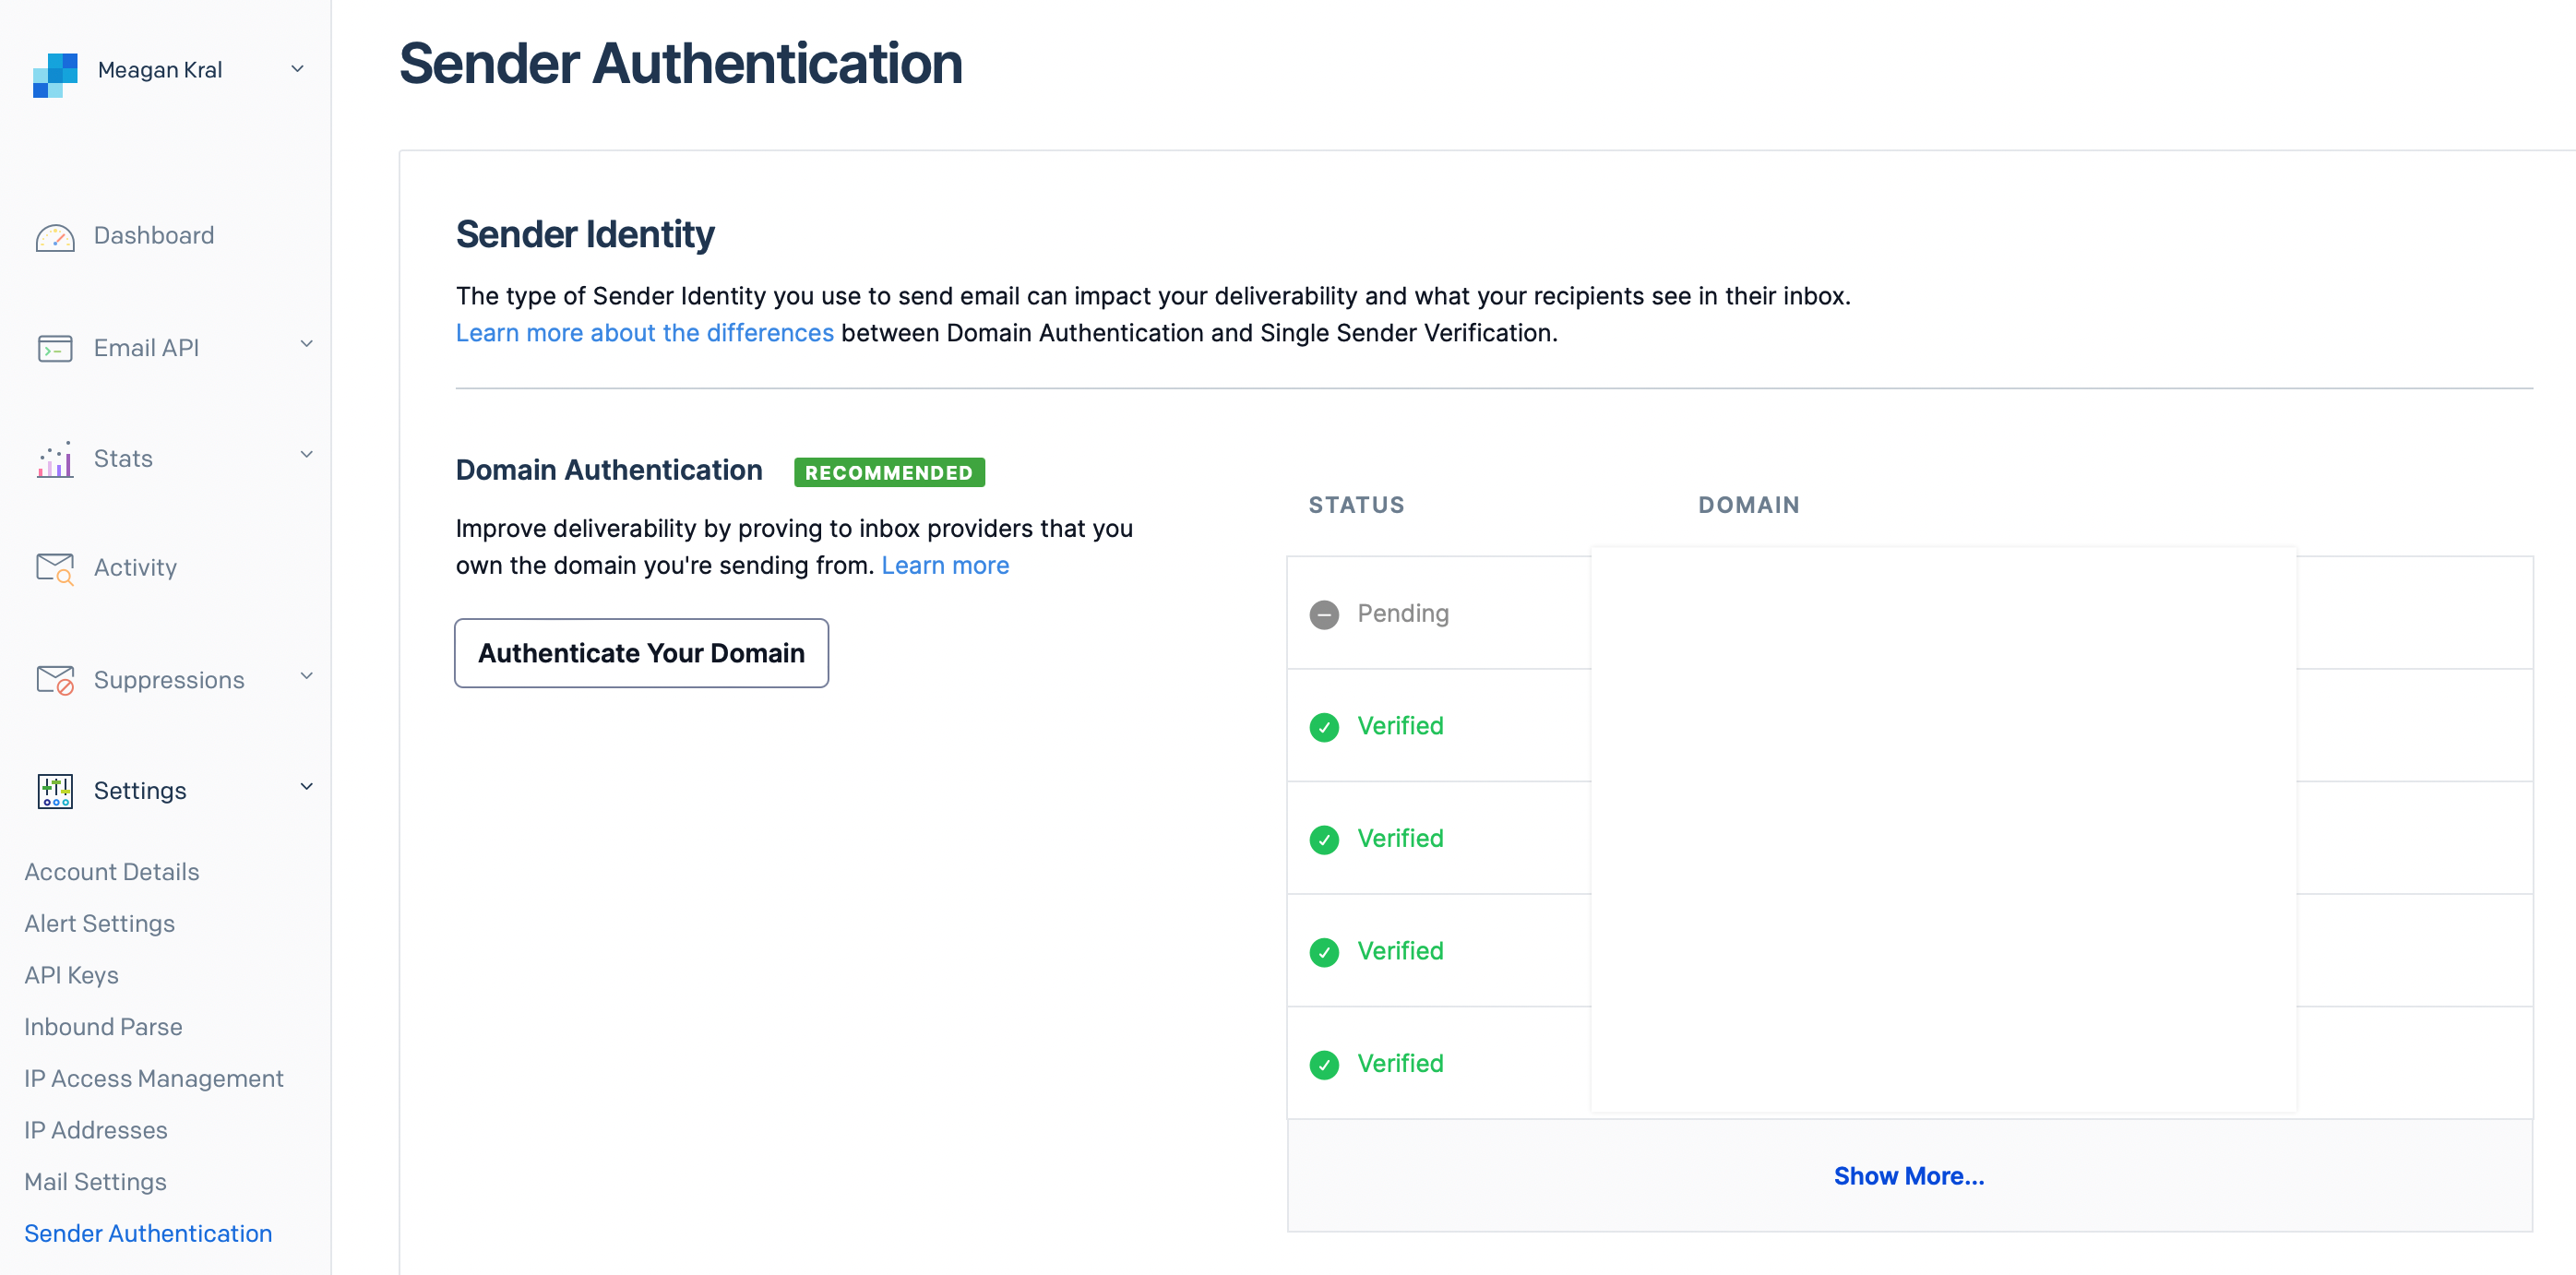Click the Email API terminal icon
2576x1275 pixels.
pos(55,348)
